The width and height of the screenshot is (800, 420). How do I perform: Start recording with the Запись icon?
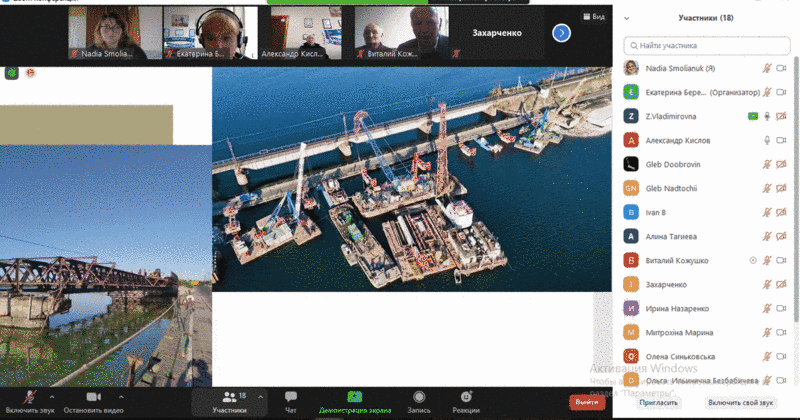tap(419, 397)
